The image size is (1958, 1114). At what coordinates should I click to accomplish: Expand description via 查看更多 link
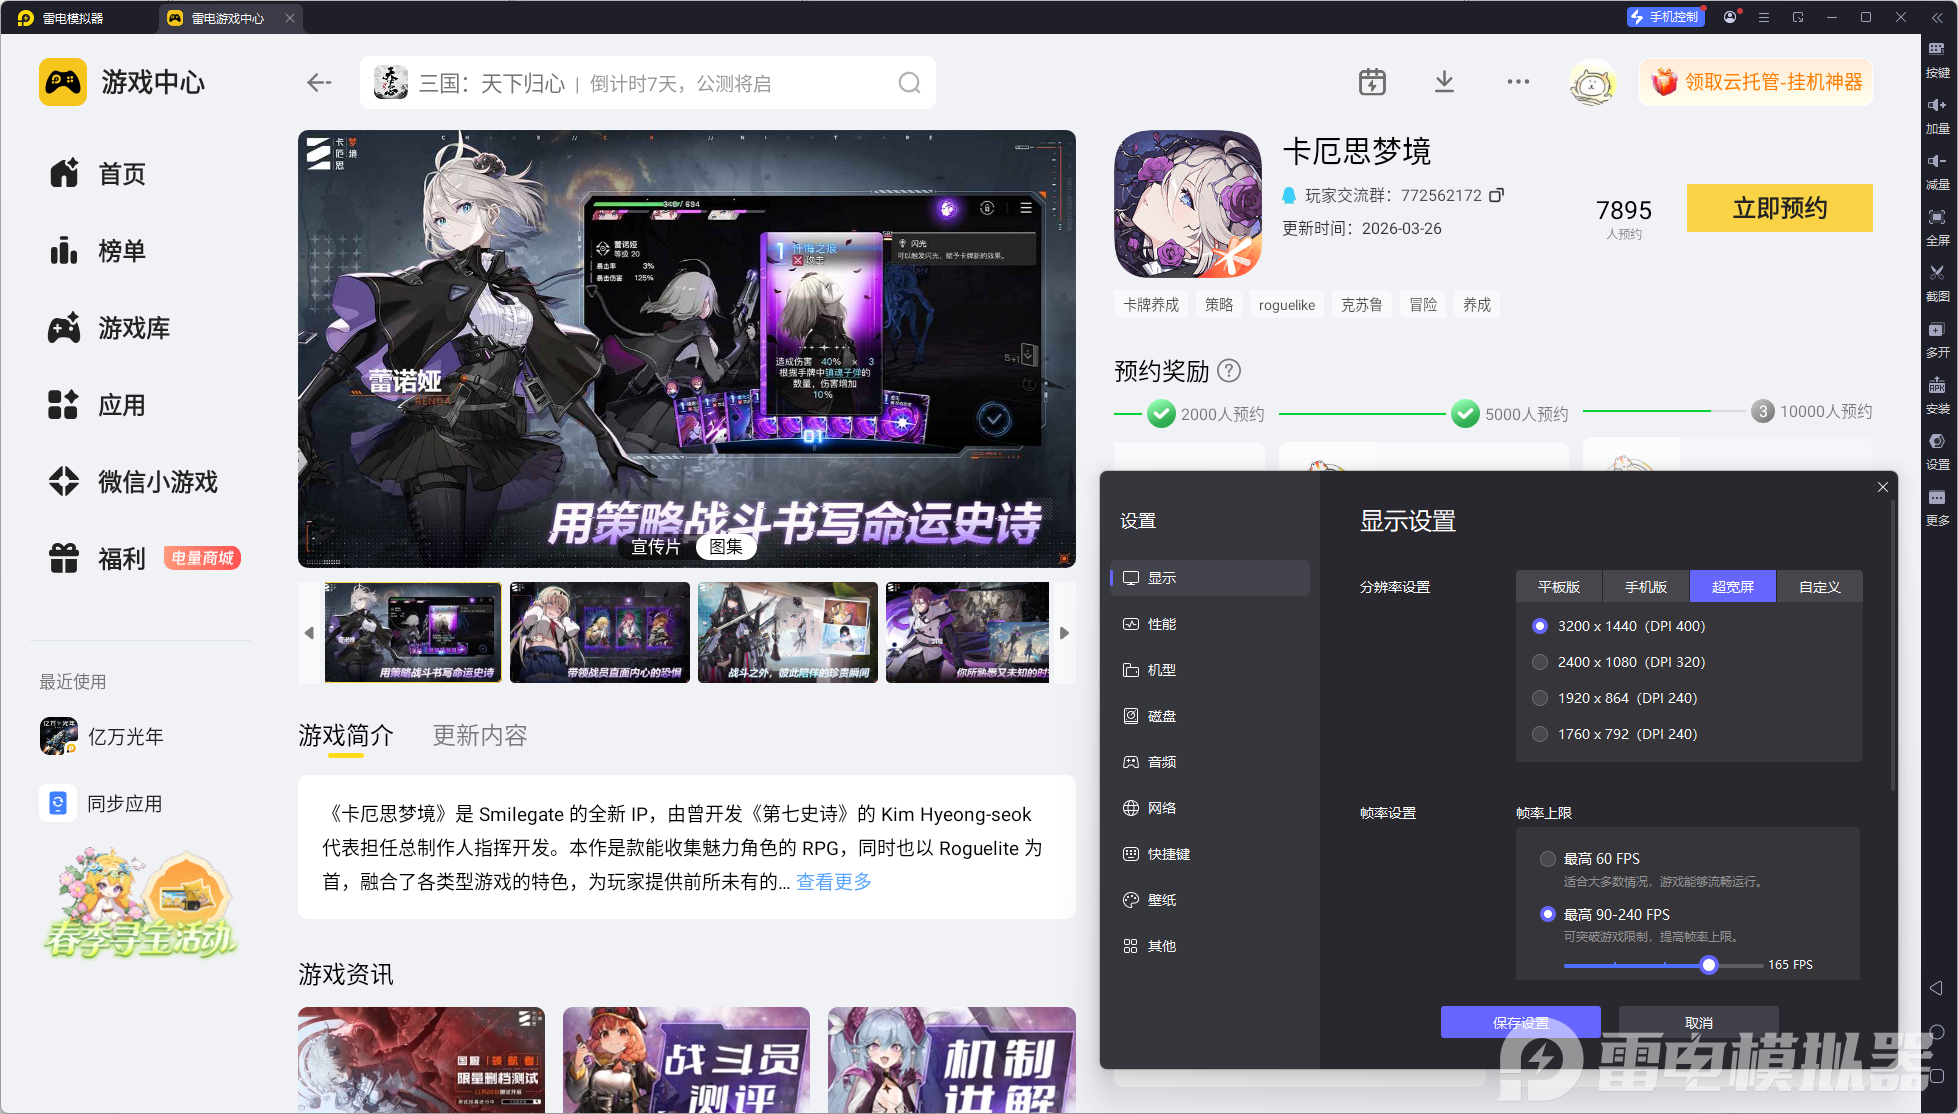tap(834, 882)
